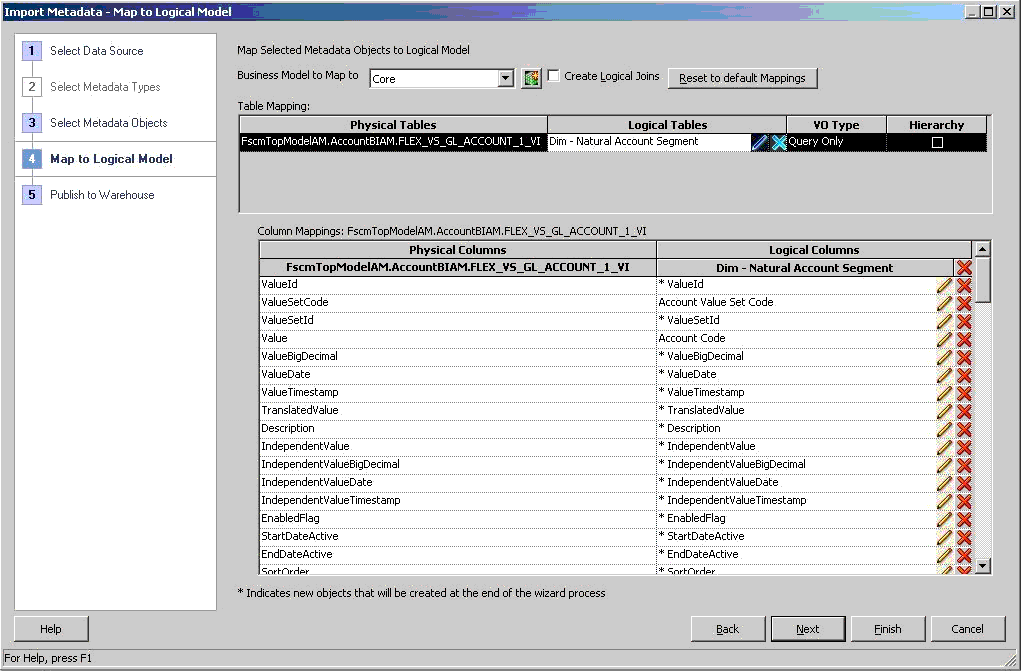Click the Help button
The height and width of the screenshot is (671, 1021).
(x=51, y=629)
